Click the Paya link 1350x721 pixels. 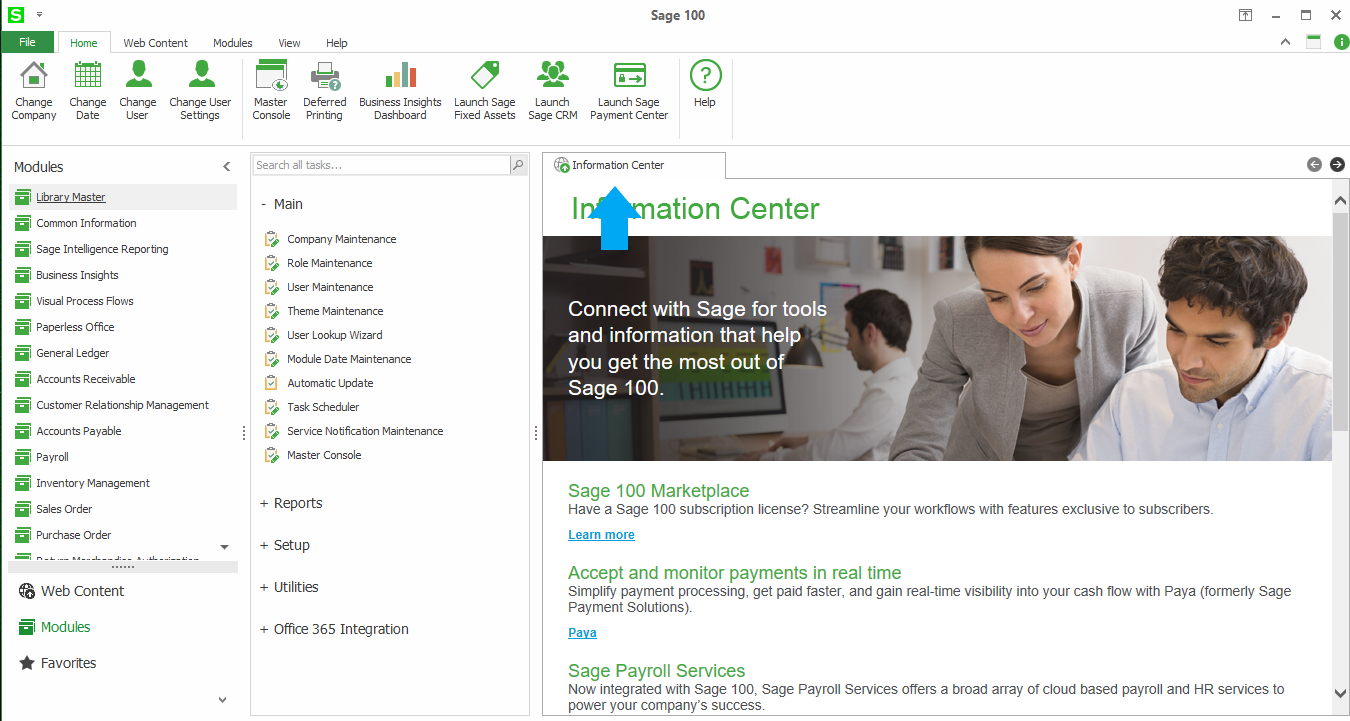pos(582,633)
